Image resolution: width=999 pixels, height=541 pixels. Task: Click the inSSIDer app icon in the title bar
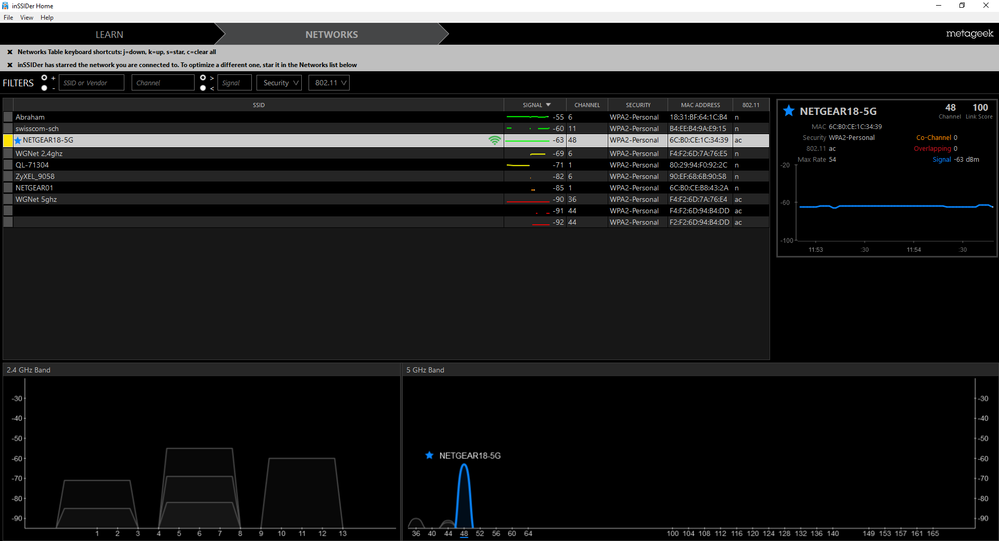coord(5,6)
